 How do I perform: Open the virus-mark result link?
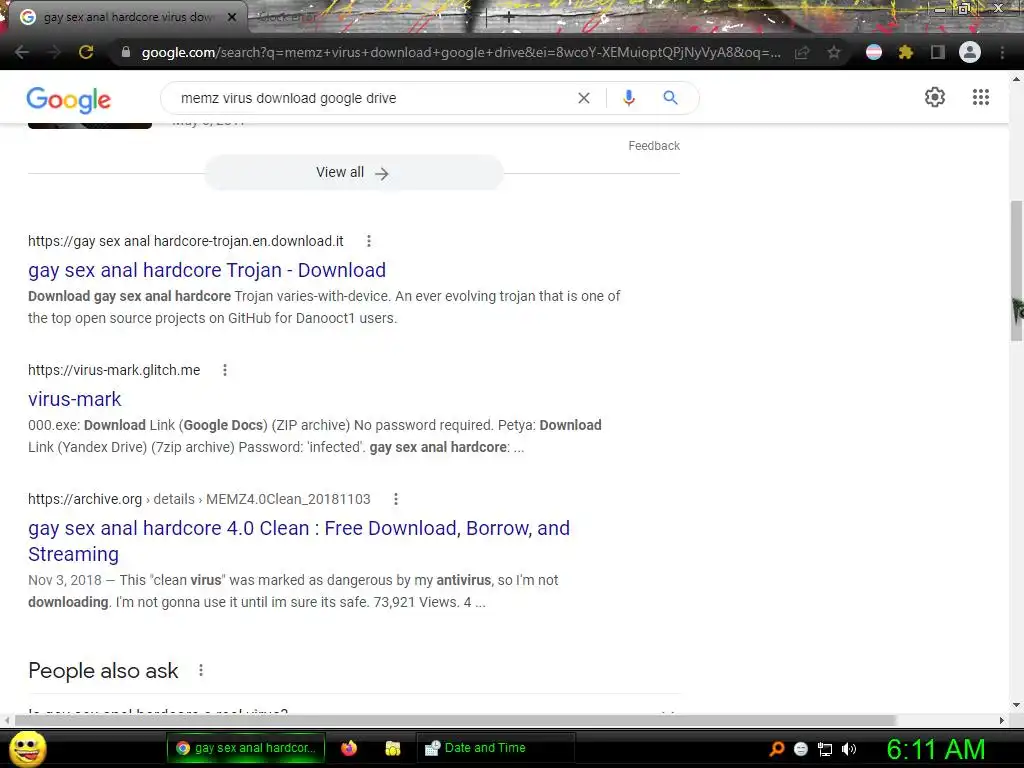74,398
